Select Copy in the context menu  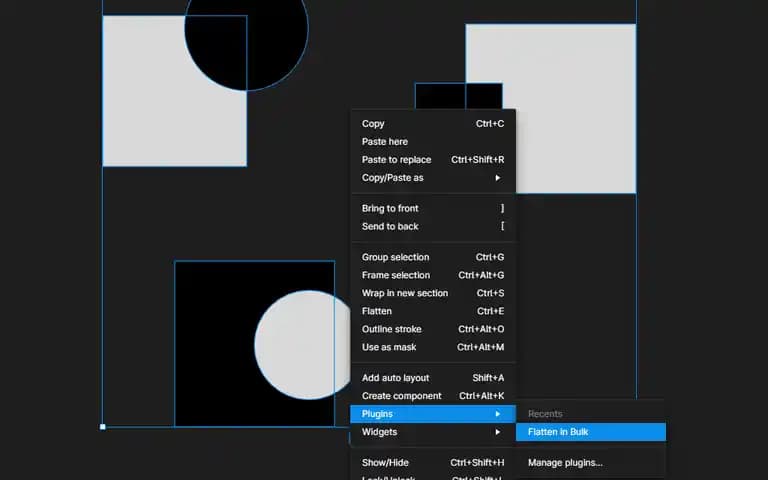click(433, 124)
